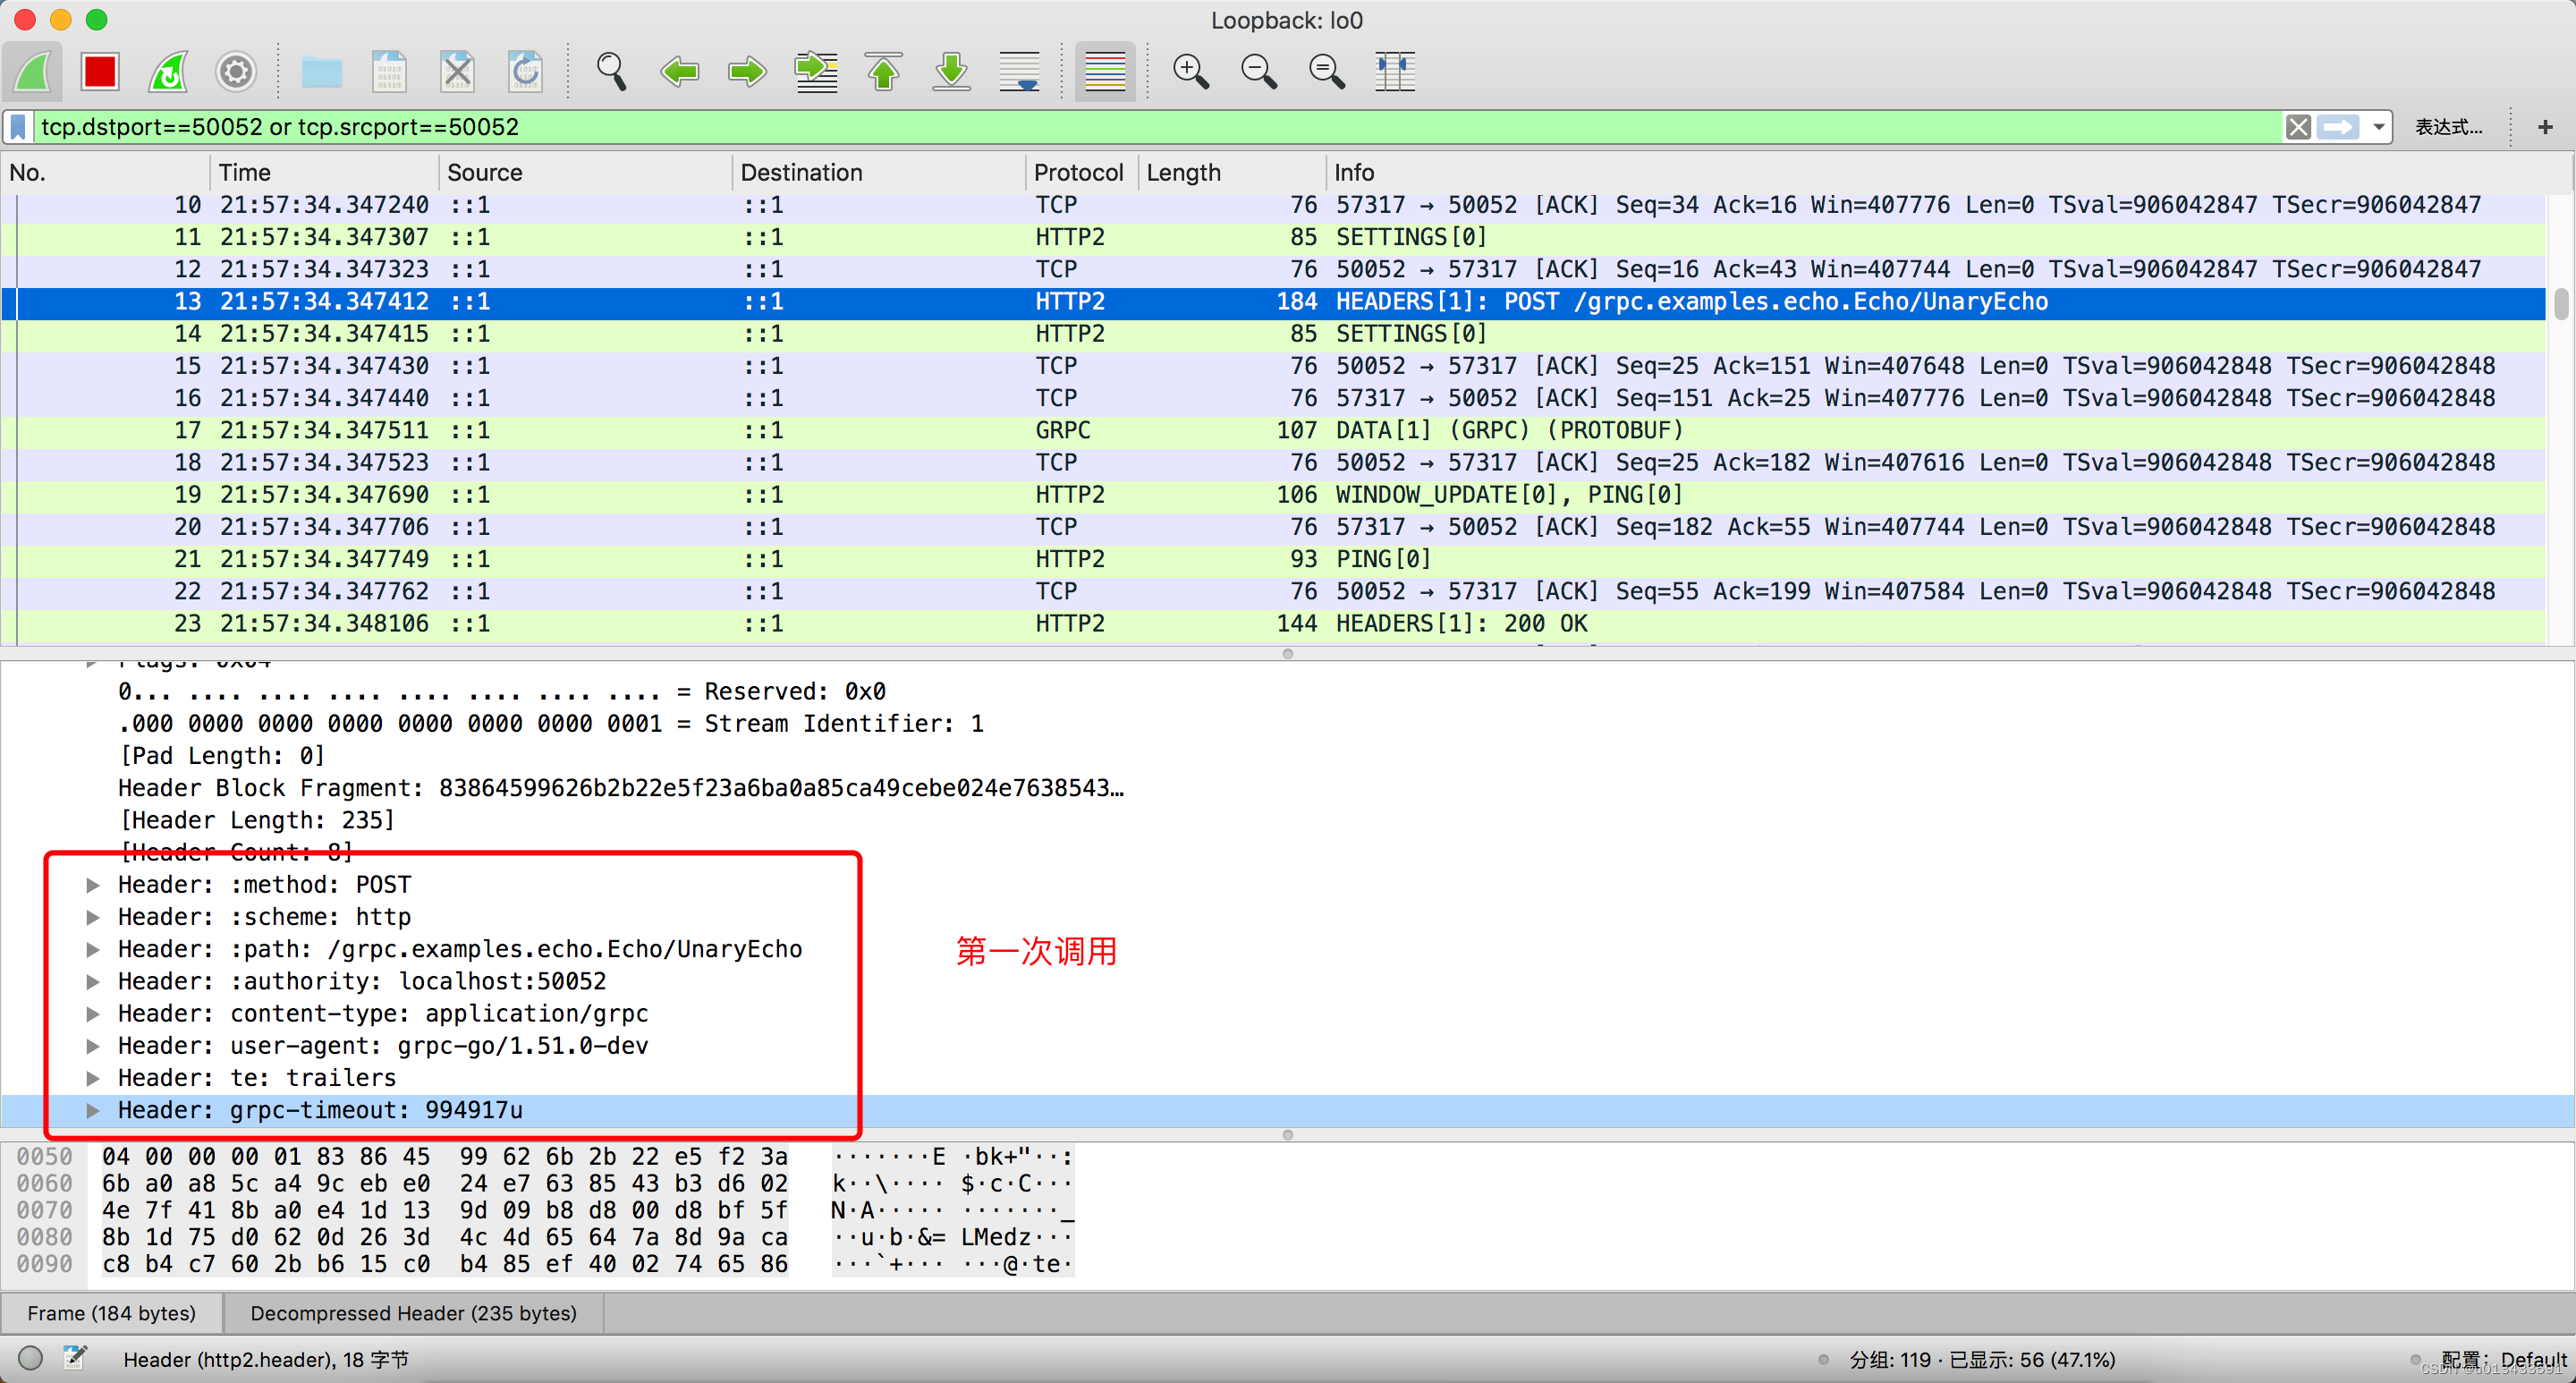Restart the current capture with green fin icon
Image resolution: width=2576 pixels, height=1383 pixels.
tap(168, 72)
